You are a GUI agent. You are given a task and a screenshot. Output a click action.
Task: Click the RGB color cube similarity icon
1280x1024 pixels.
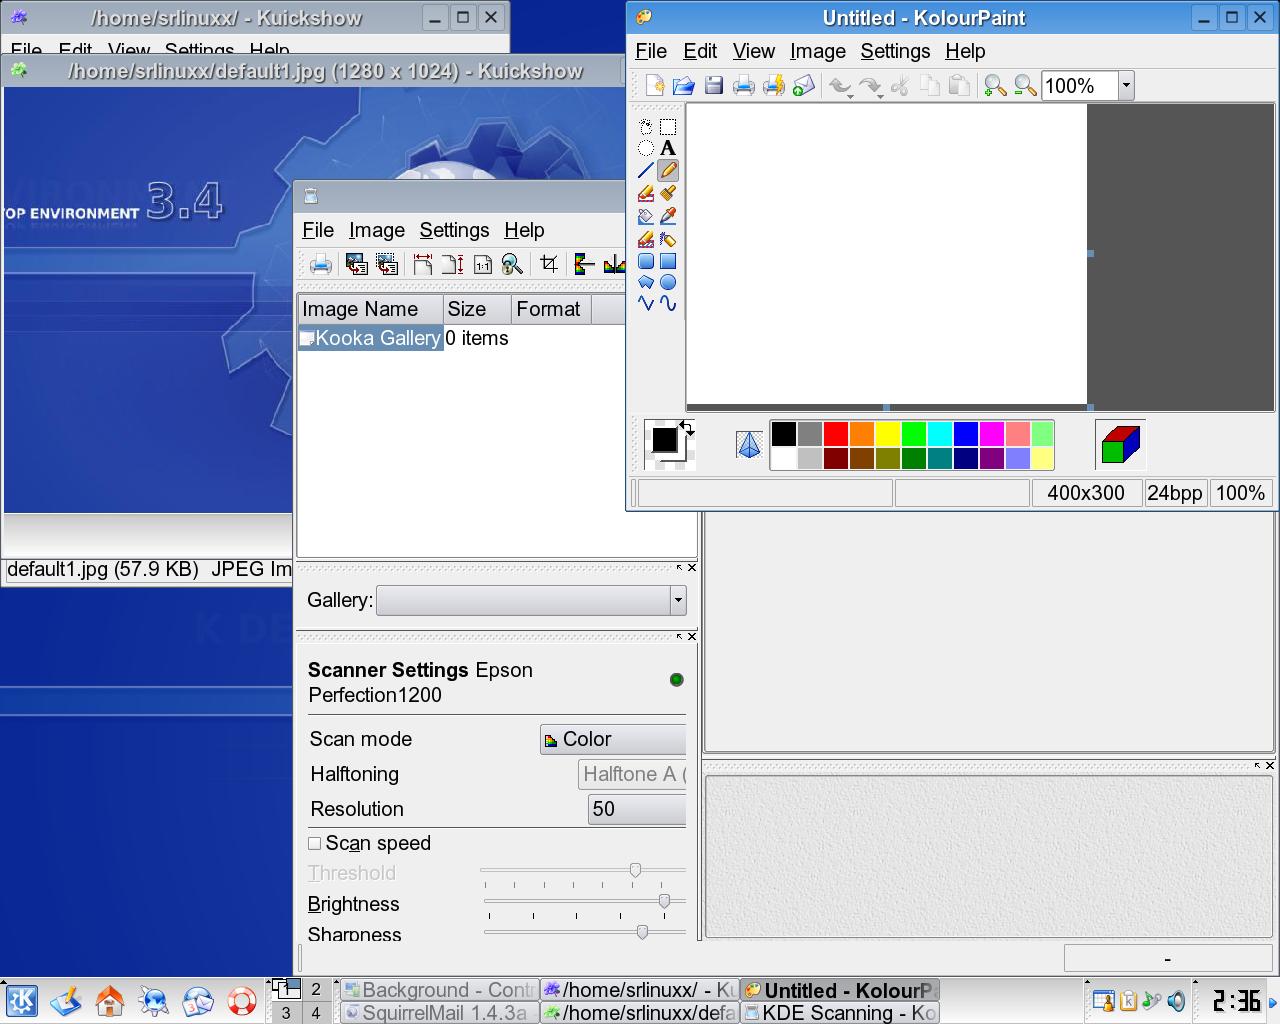pos(1120,445)
